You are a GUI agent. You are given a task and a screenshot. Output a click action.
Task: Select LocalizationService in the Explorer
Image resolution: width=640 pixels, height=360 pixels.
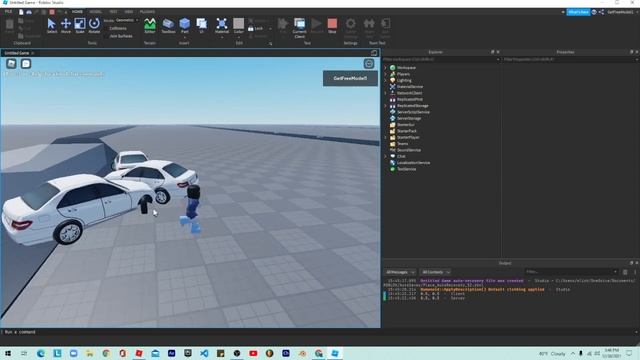[x=413, y=163]
